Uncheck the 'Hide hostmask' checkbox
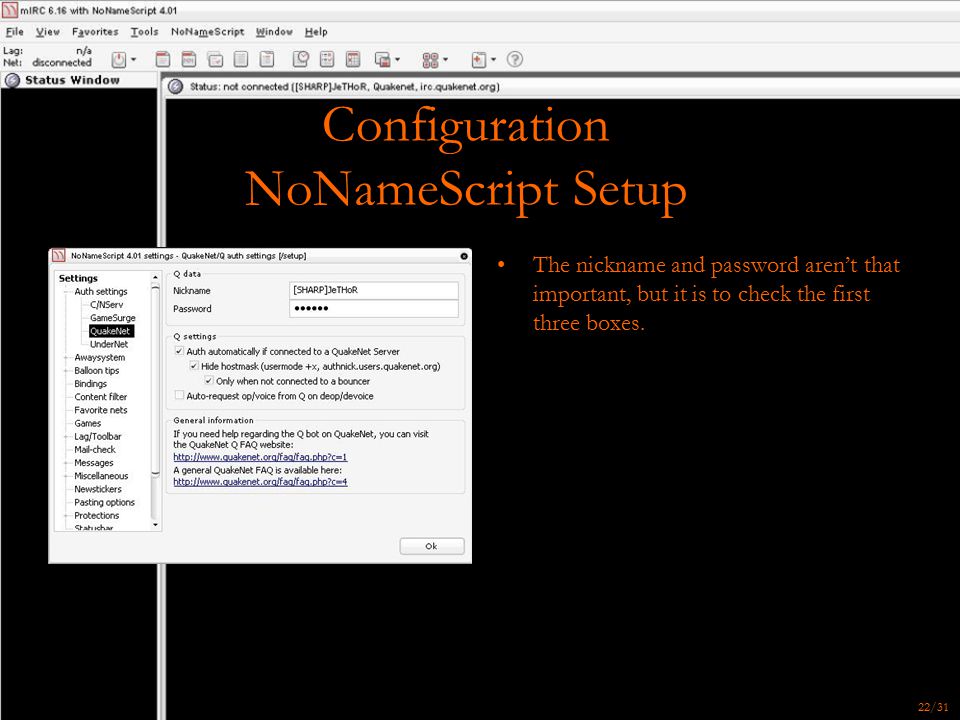 194,366
